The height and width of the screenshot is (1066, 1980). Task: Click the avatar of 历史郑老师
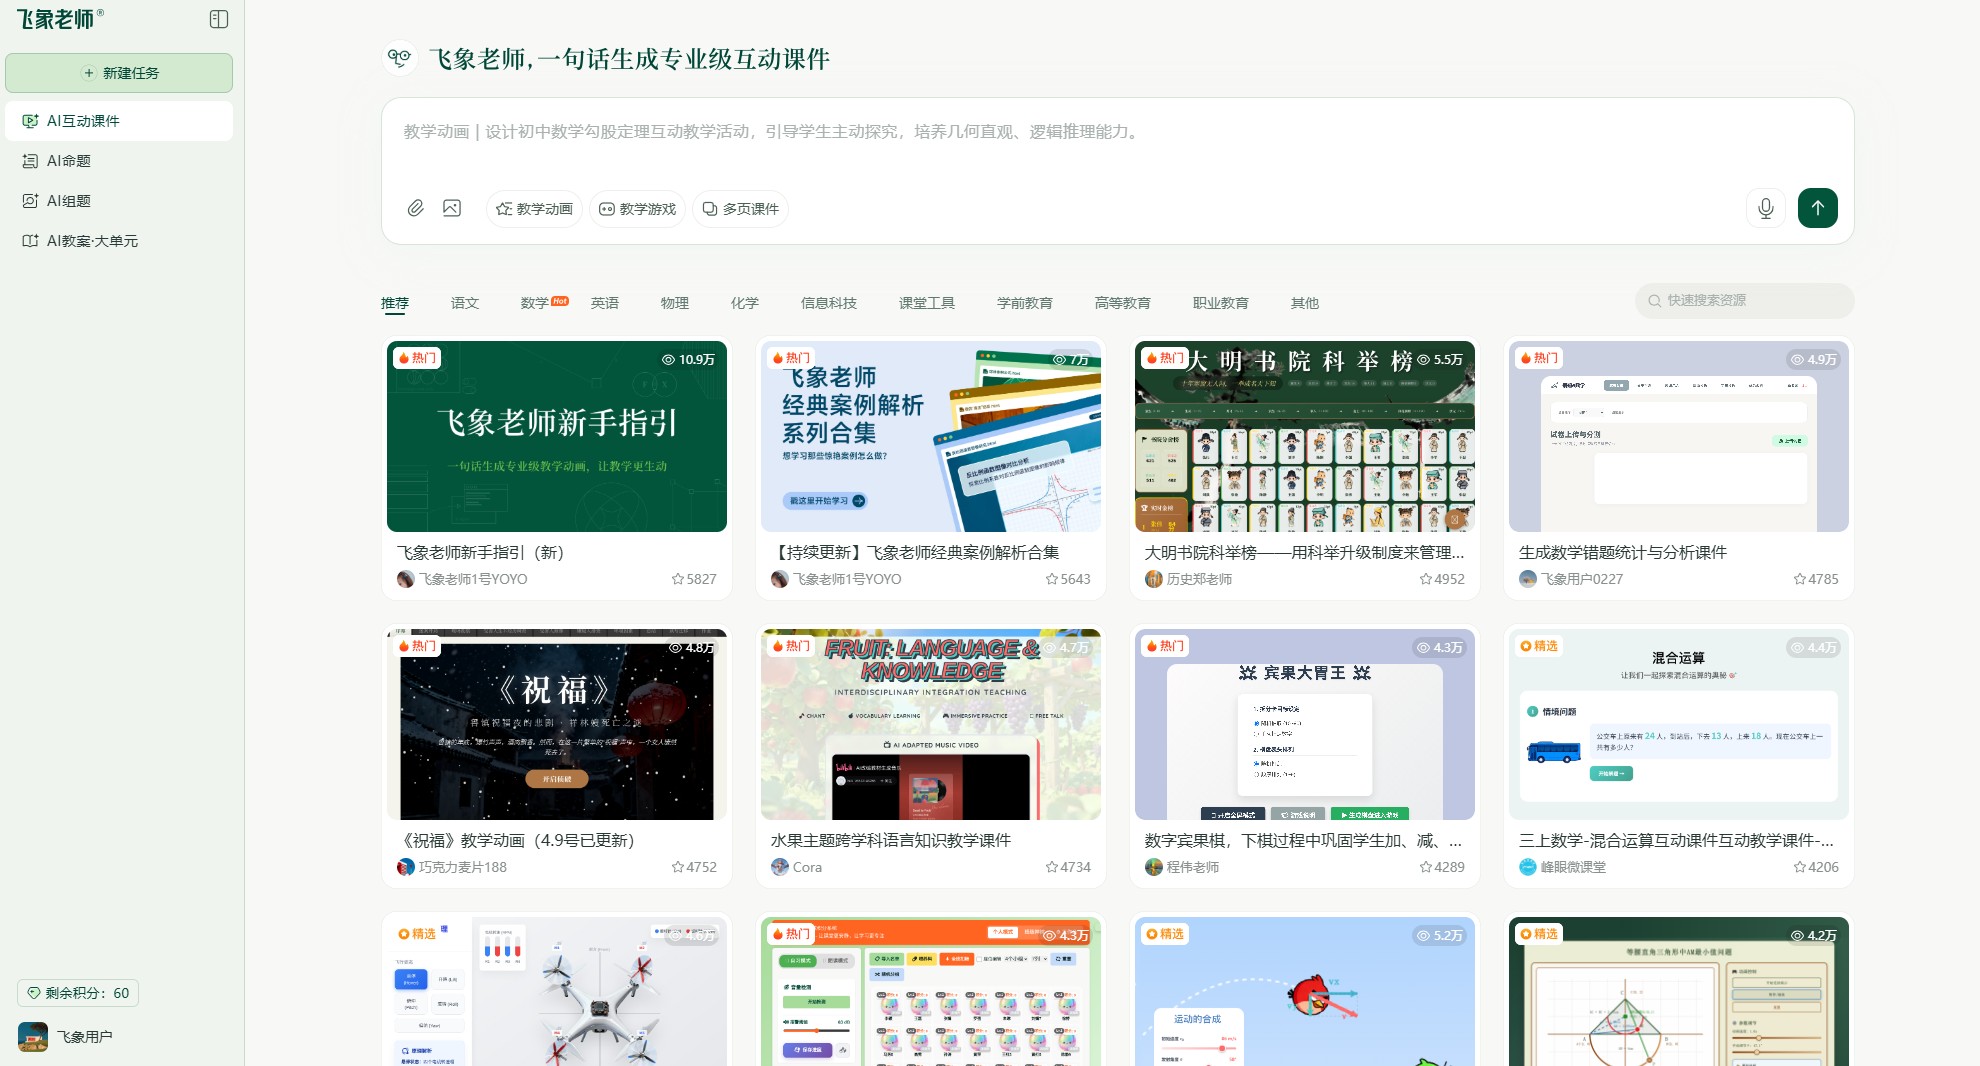[1154, 579]
